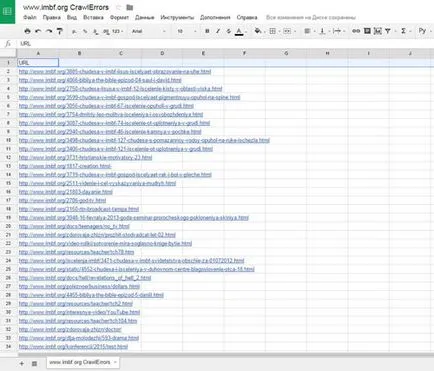The height and width of the screenshot is (371, 434).
Task: Click the fx formula icon
Action: (x=8, y=44)
